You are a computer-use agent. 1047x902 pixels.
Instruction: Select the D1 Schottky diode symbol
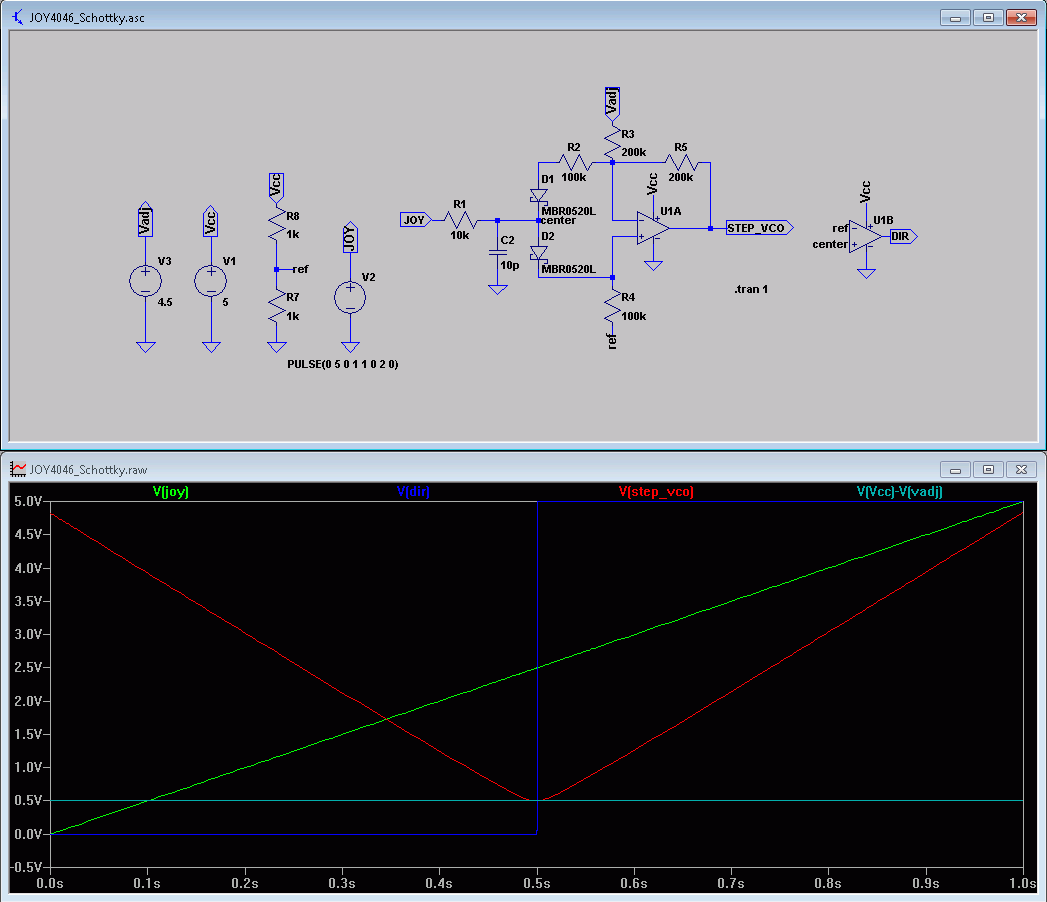[x=538, y=197]
